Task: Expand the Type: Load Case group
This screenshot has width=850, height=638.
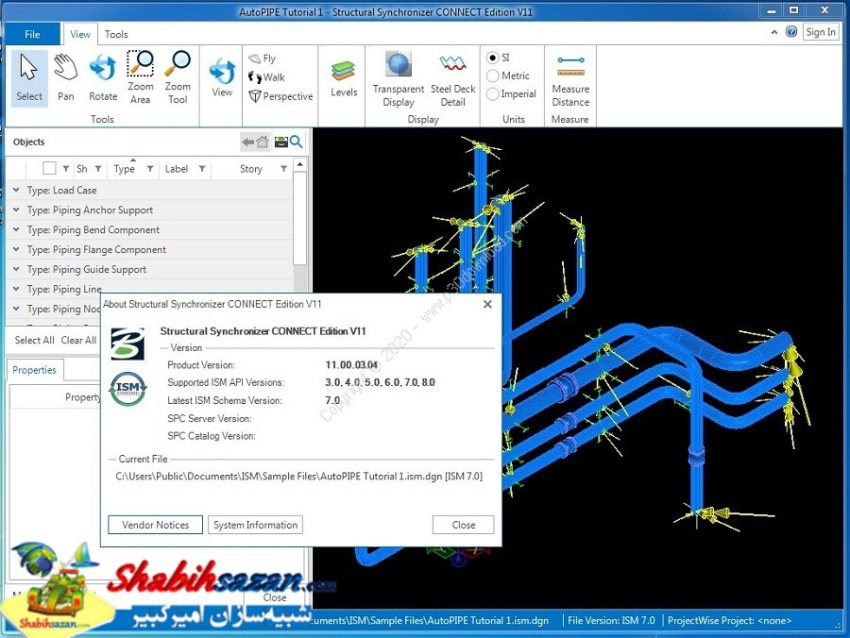Action: (16, 190)
